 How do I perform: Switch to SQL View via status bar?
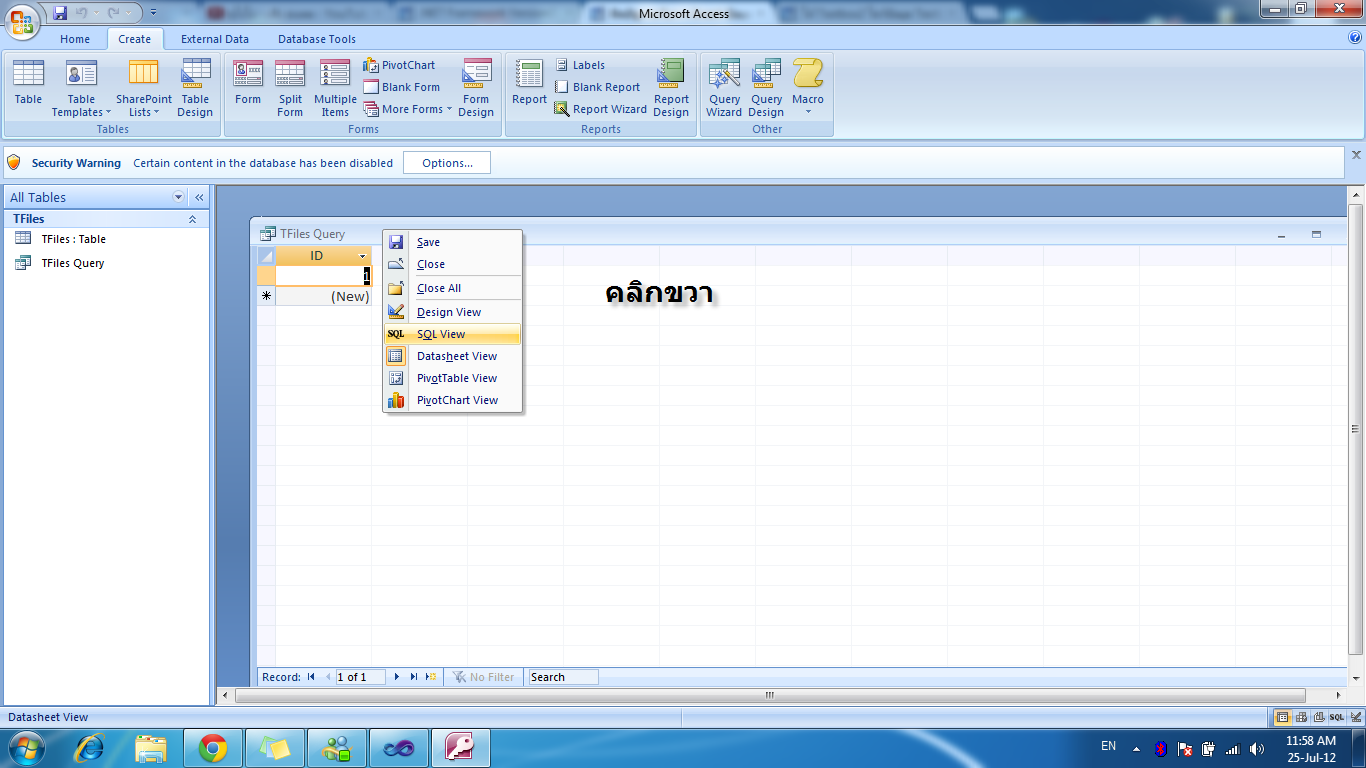1337,717
